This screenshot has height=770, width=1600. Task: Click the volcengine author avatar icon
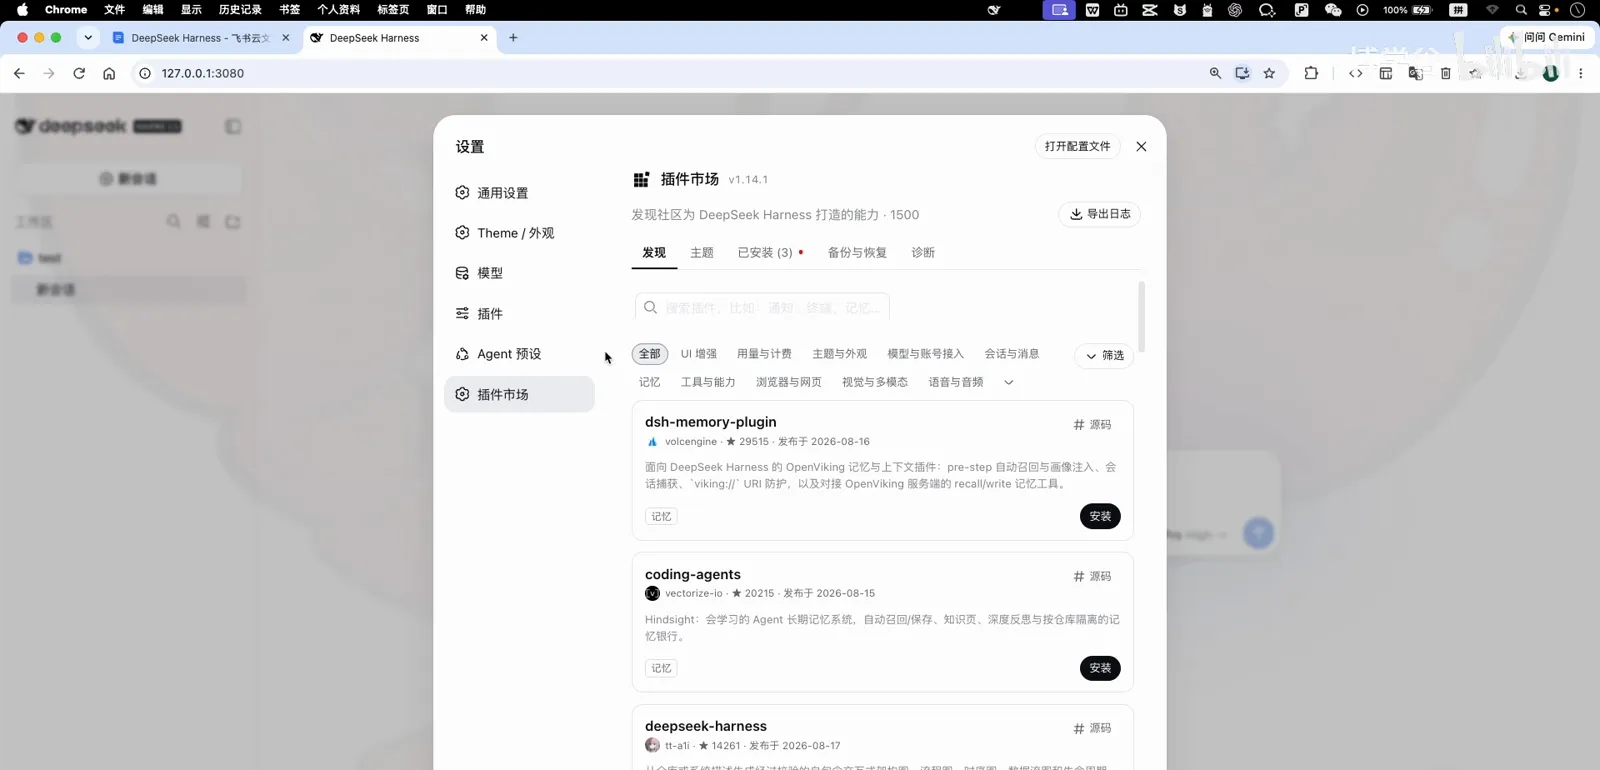click(x=652, y=441)
